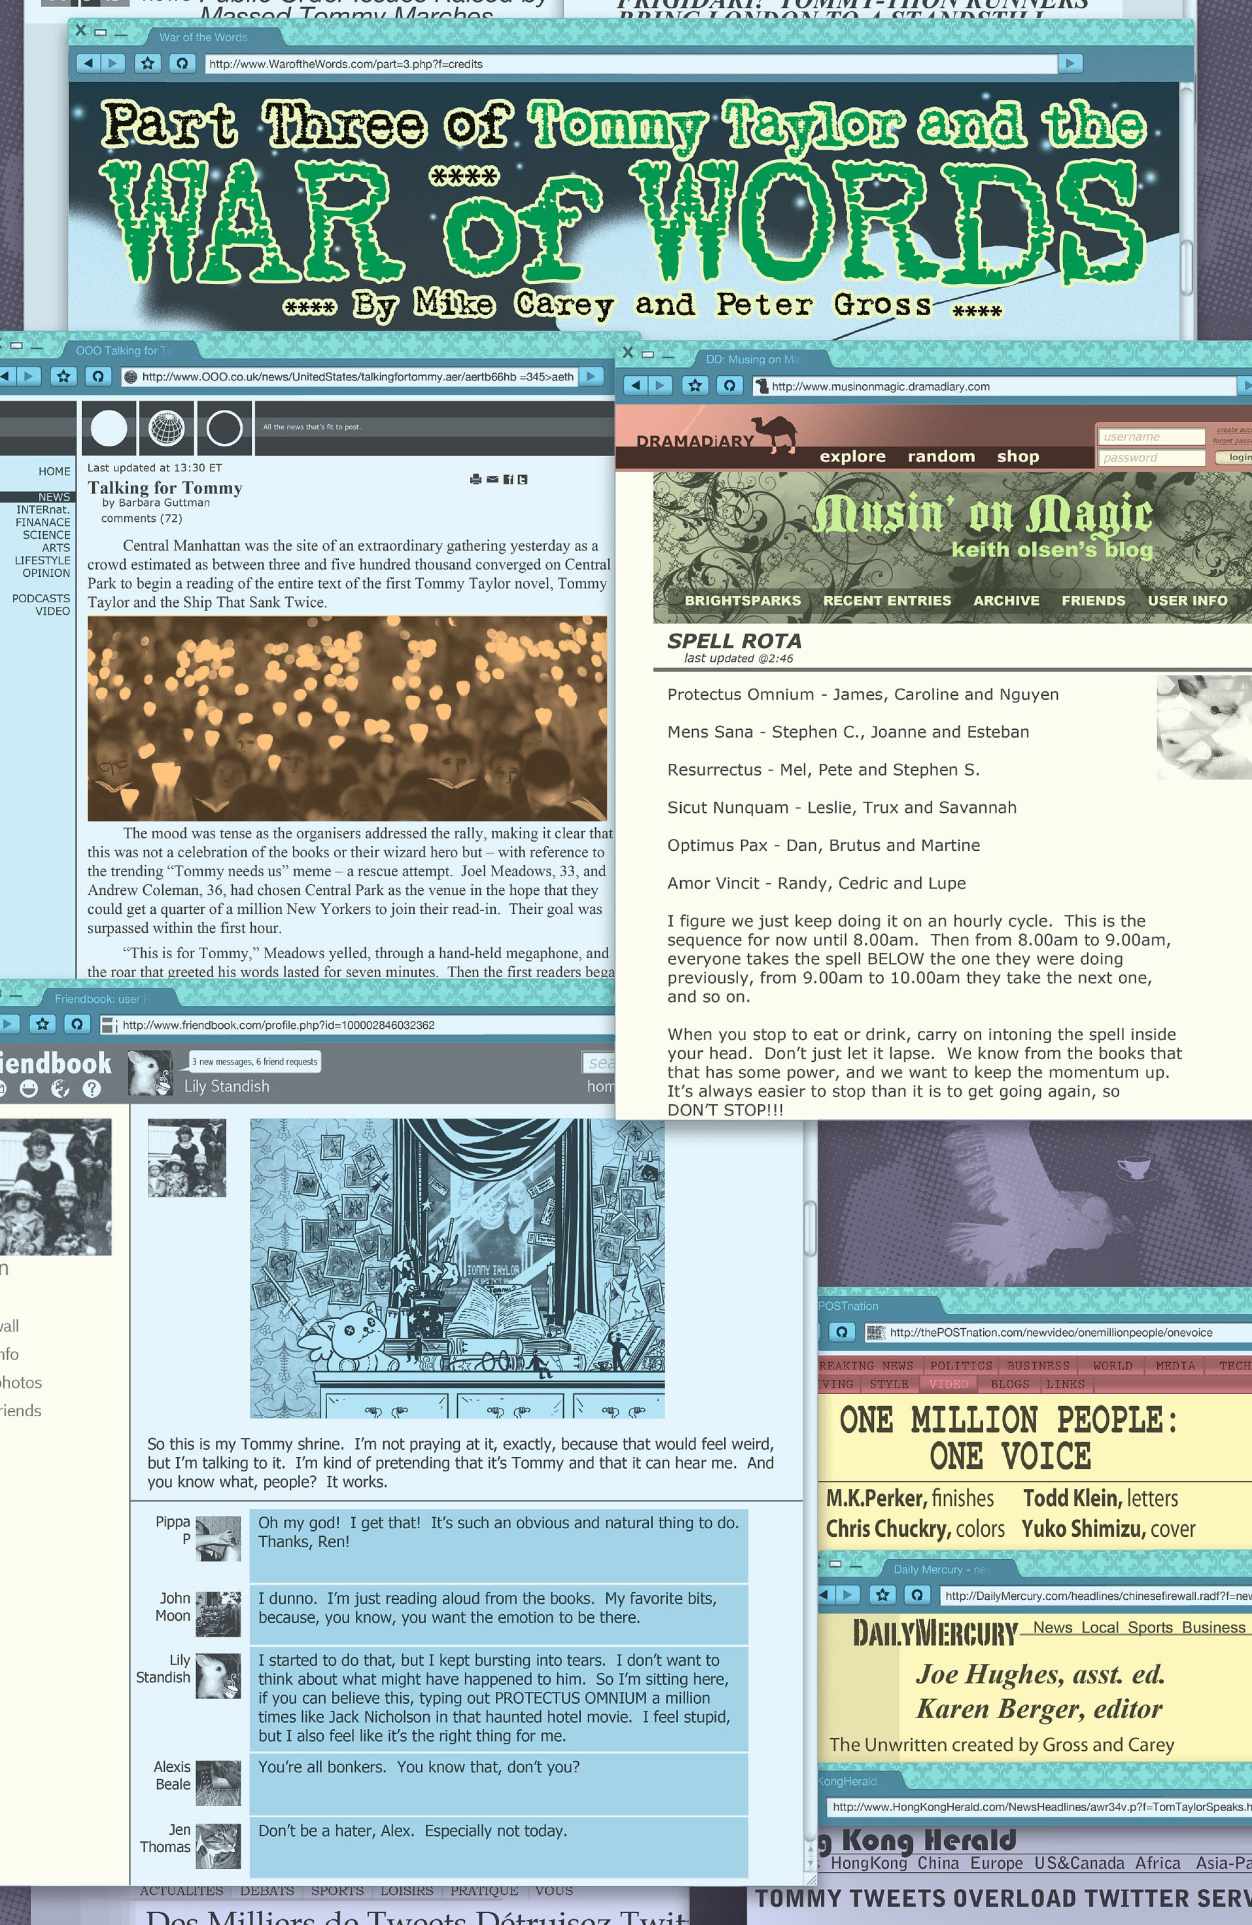The width and height of the screenshot is (1252, 1925).
Task: Open the comments (72) link
Action: tap(141, 519)
